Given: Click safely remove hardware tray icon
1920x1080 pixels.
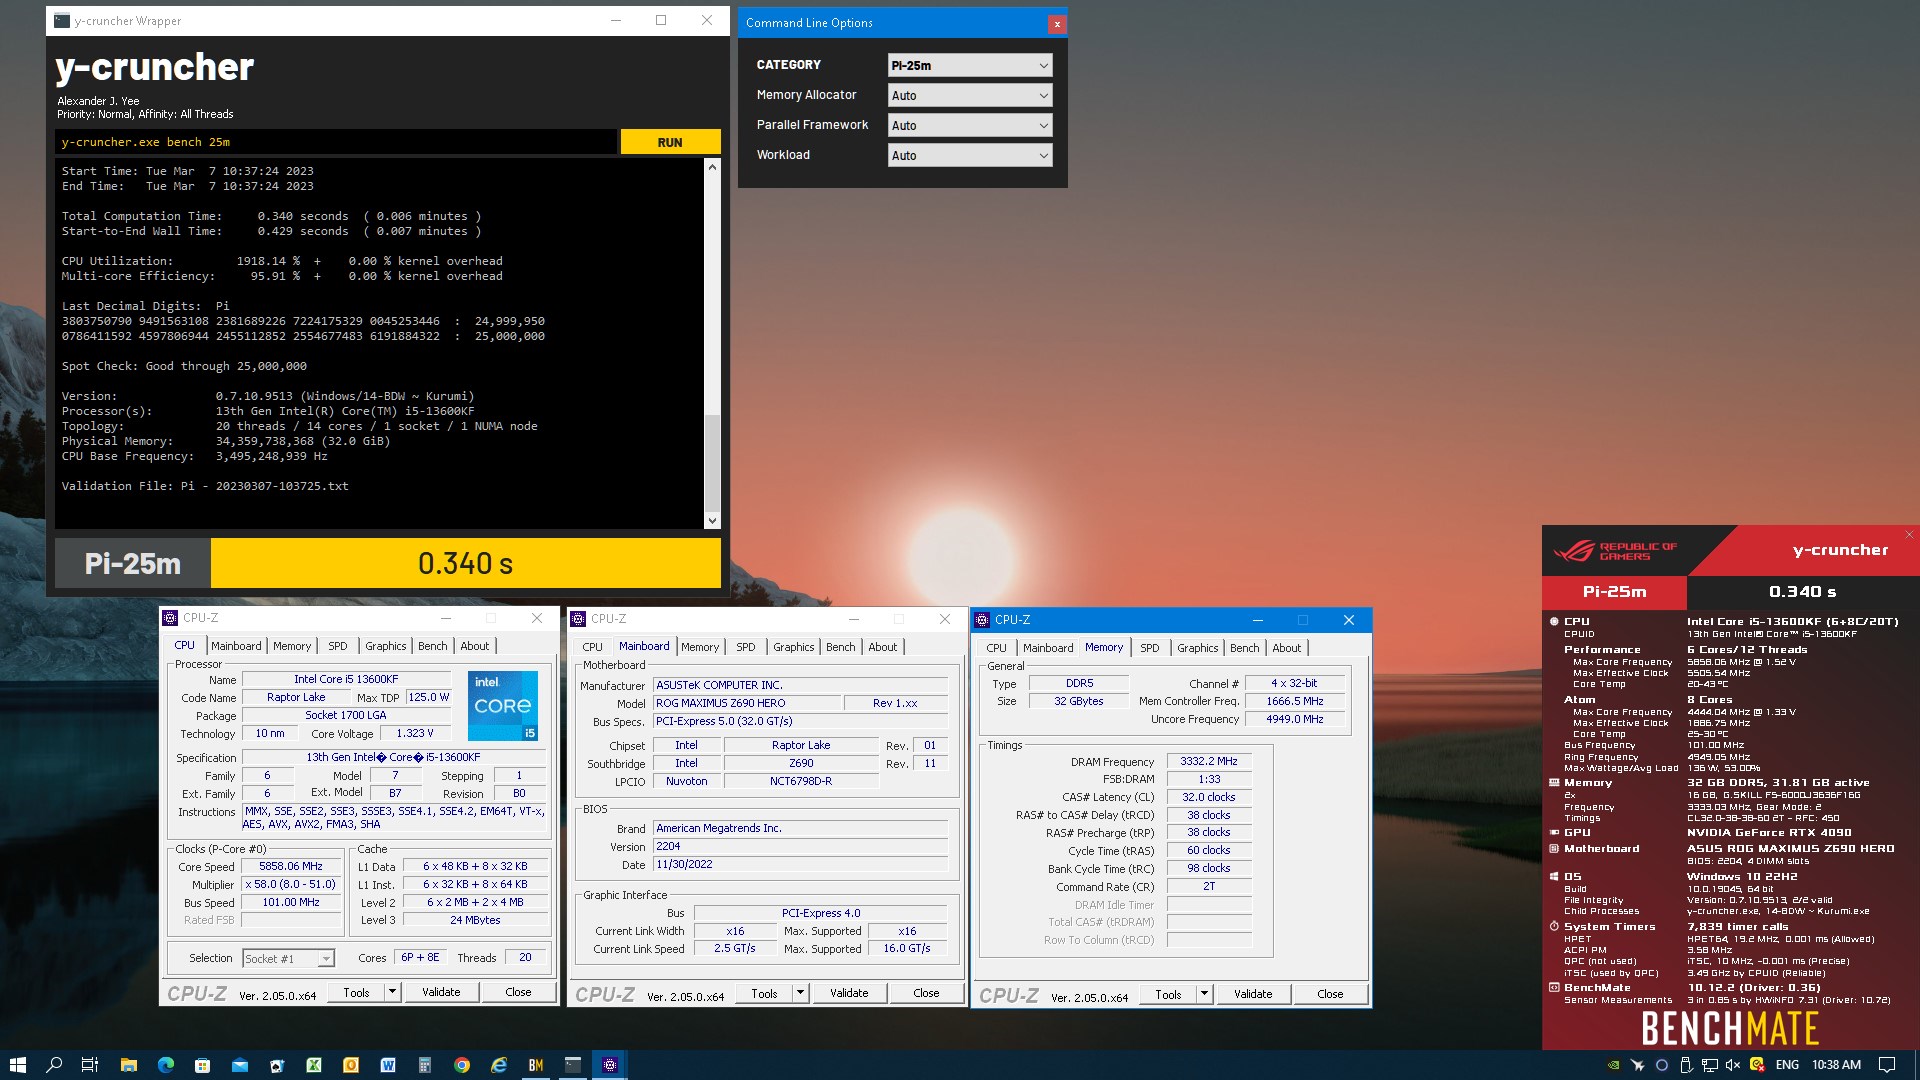Looking at the screenshot, I should [1685, 1065].
